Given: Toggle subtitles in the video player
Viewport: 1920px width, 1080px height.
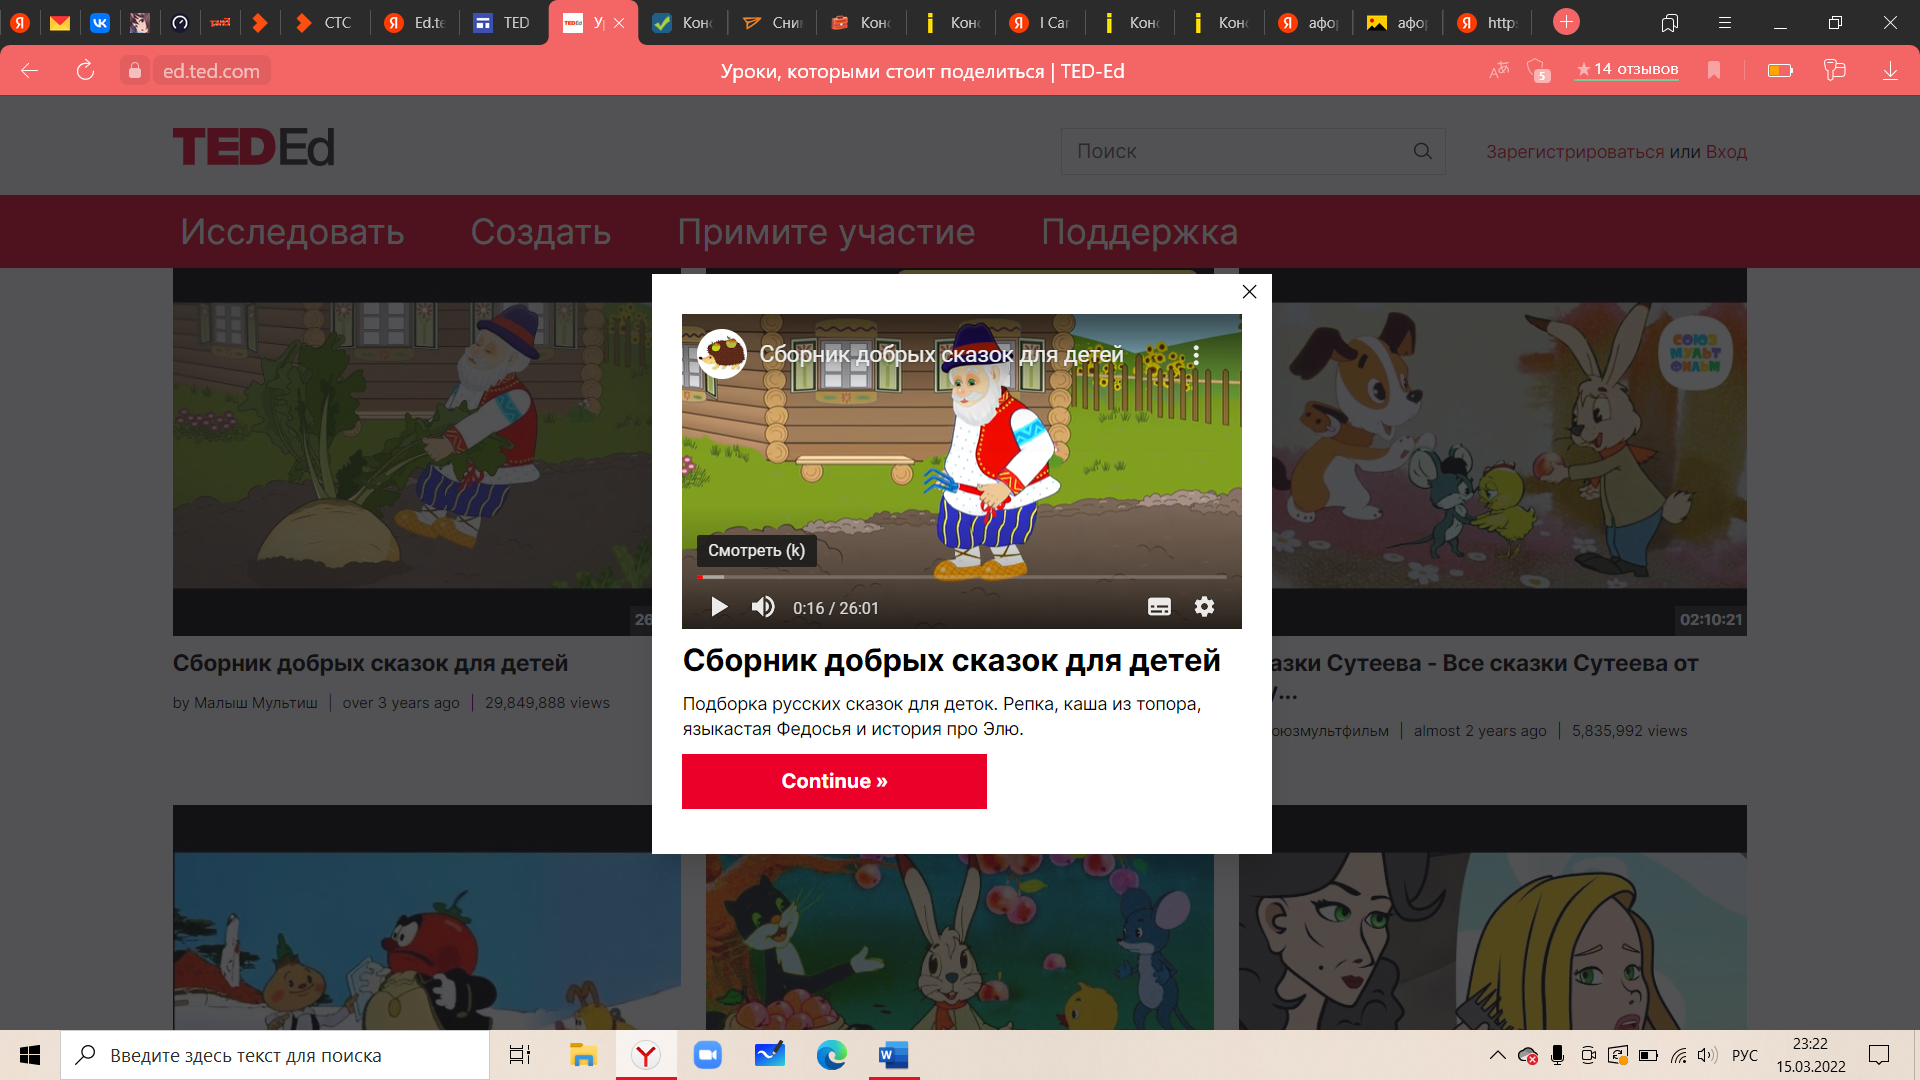Looking at the screenshot, I should [1159, 607].
